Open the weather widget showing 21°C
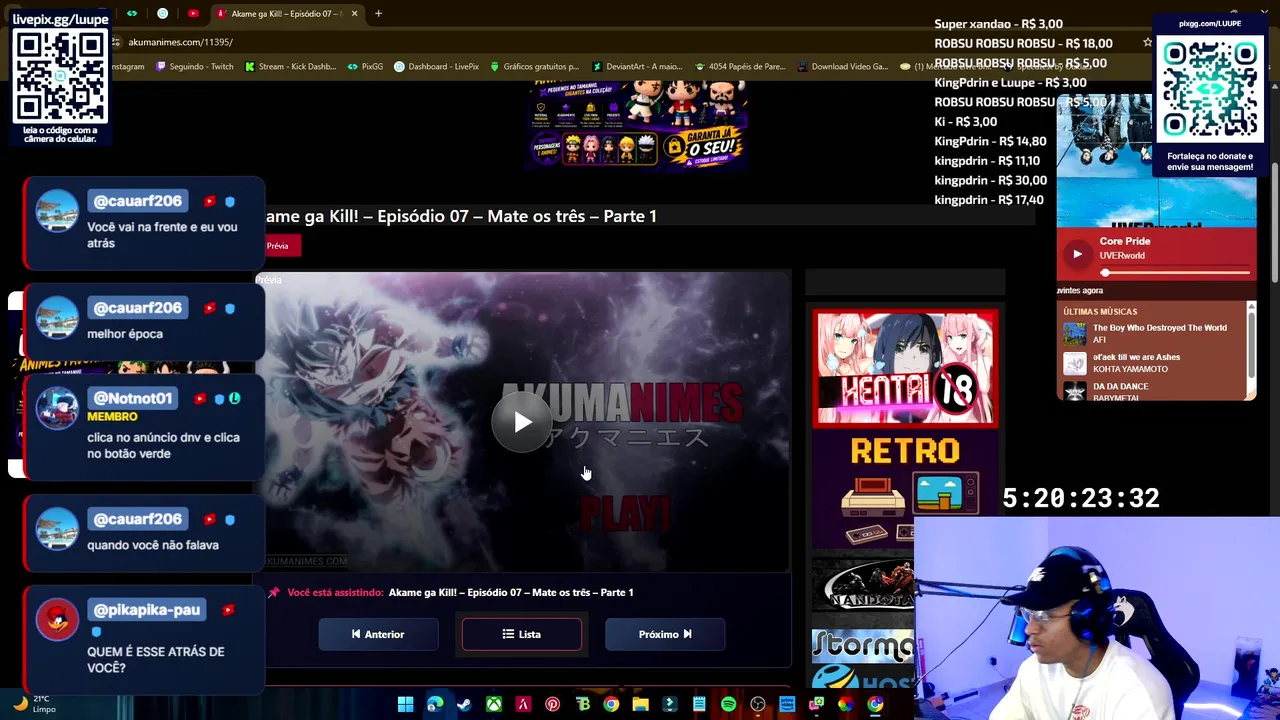The width and height of the screenshot is (1280, 720). pos(33,704)
